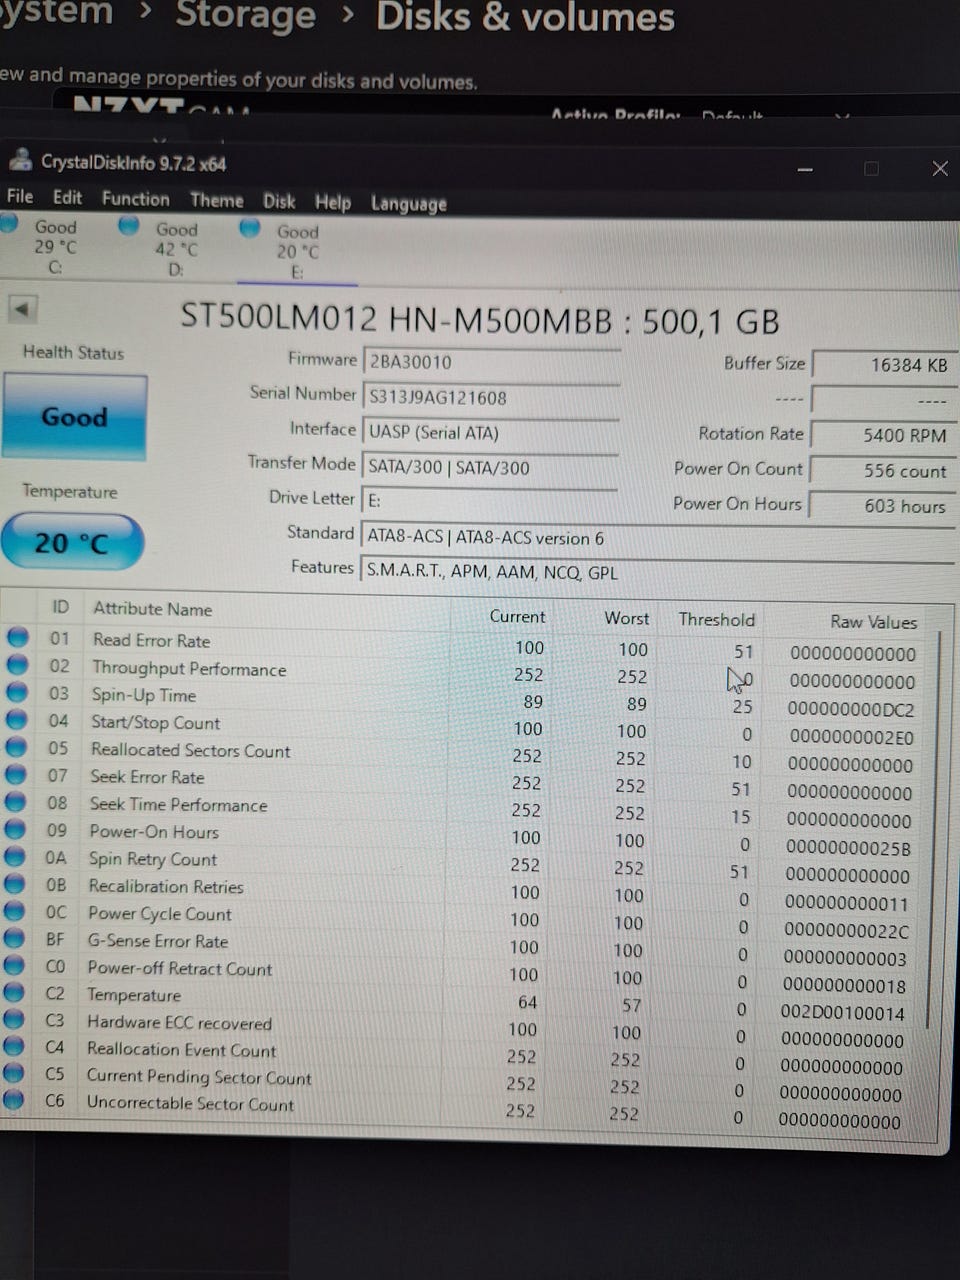
Task: Click raw value 000000000DC2
Action: tap(850, 710)
